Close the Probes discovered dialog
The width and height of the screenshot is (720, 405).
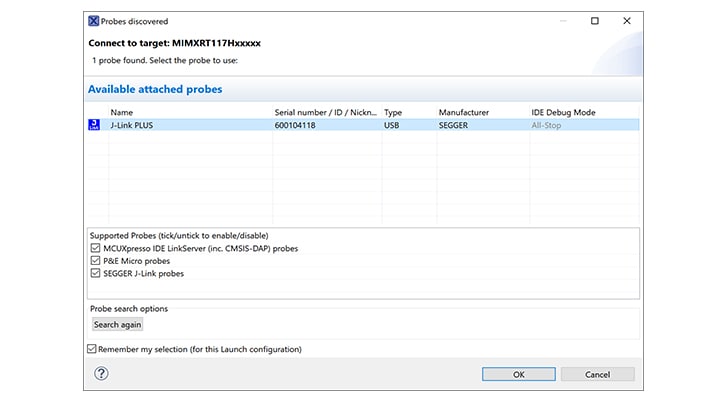pos(627,21)
